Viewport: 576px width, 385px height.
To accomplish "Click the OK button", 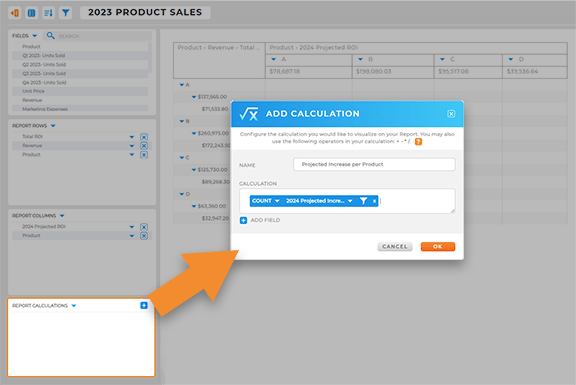I will (438, 247).
